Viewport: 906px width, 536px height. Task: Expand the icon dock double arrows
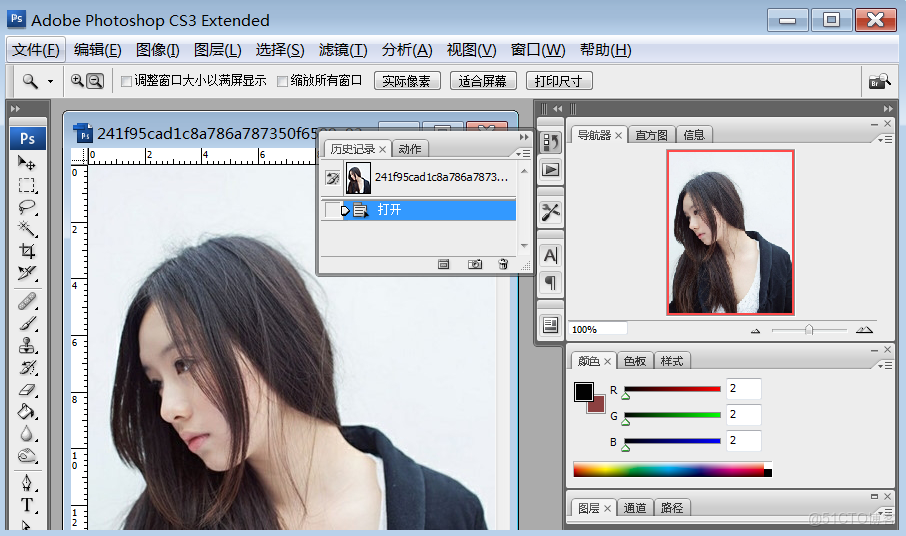[x=557, y=109]
